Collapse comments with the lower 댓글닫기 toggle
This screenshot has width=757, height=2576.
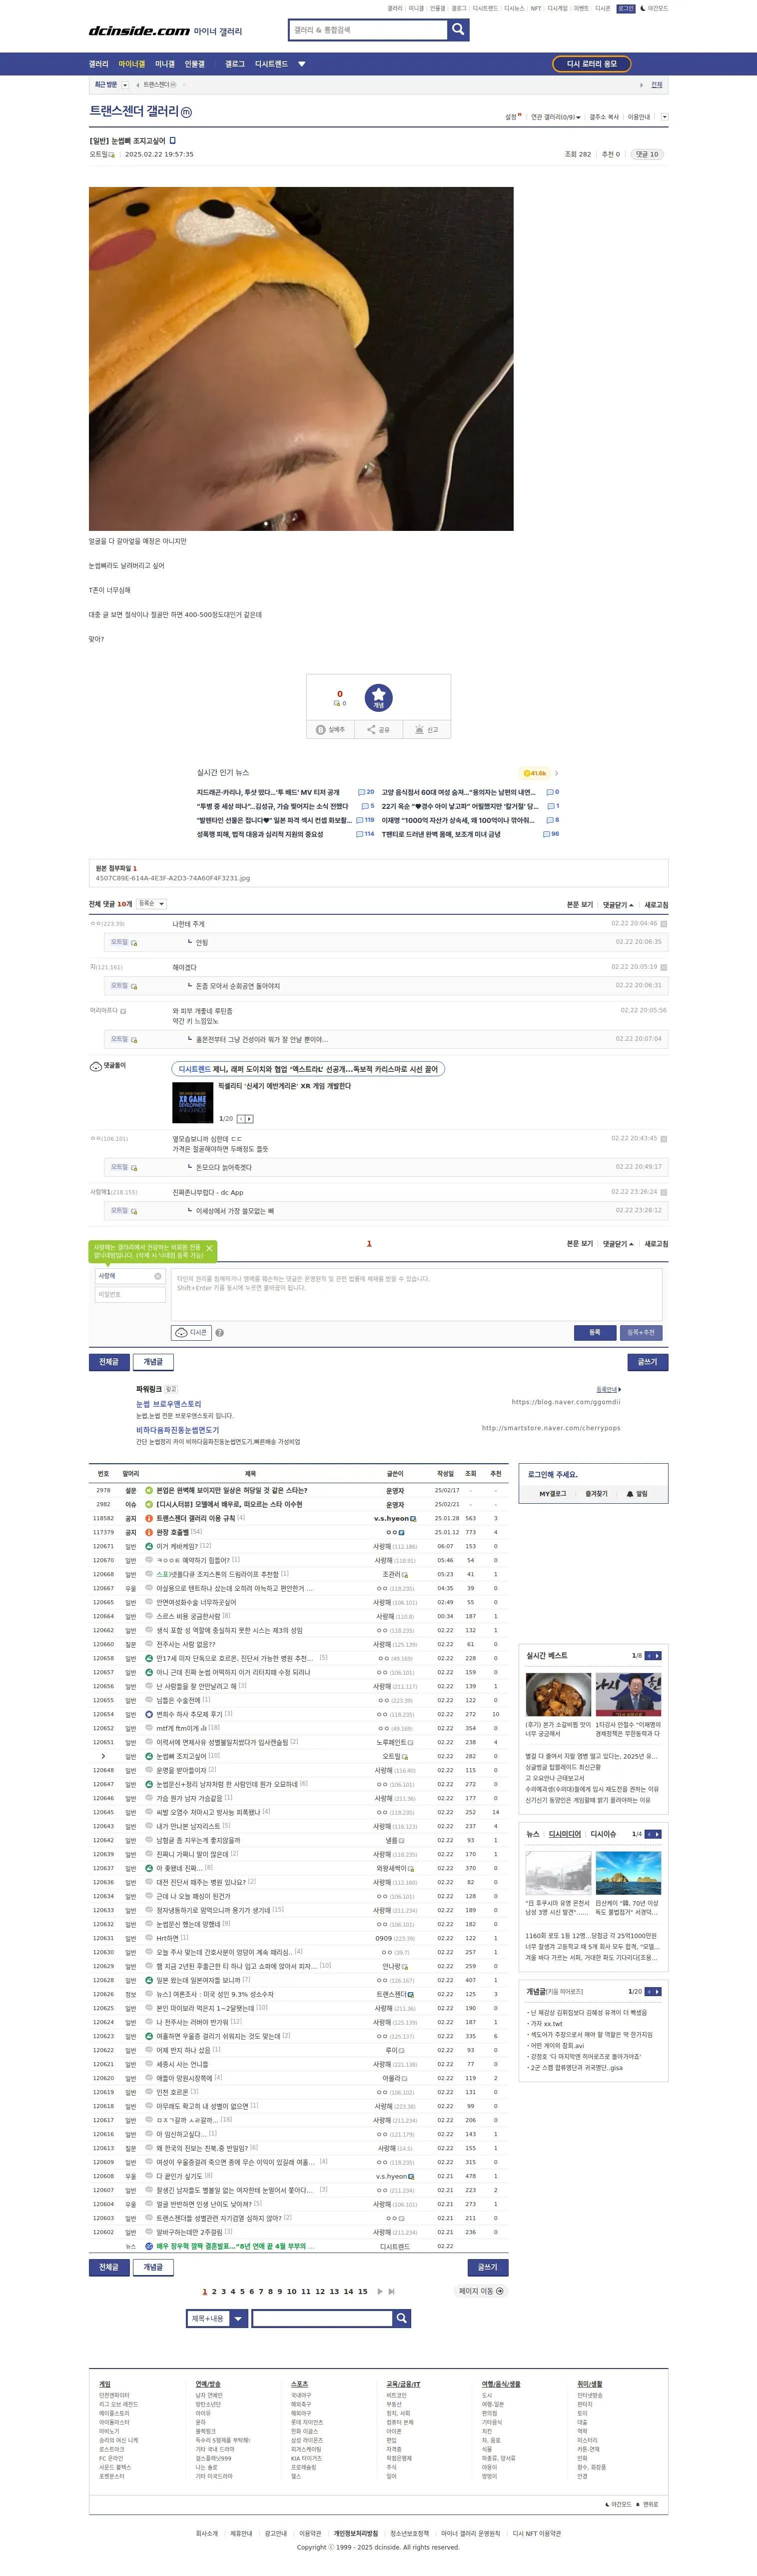tap(618, 1244)
